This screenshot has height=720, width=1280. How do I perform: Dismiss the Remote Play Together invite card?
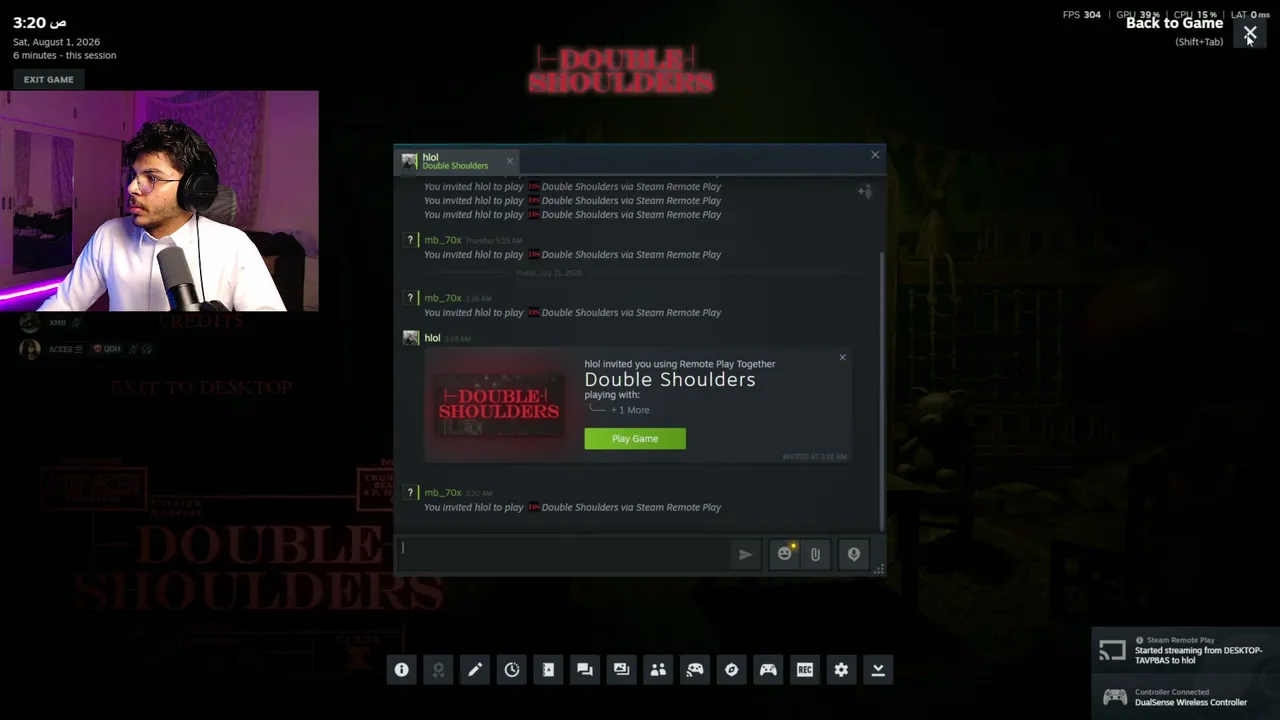[x=842, y=357]
